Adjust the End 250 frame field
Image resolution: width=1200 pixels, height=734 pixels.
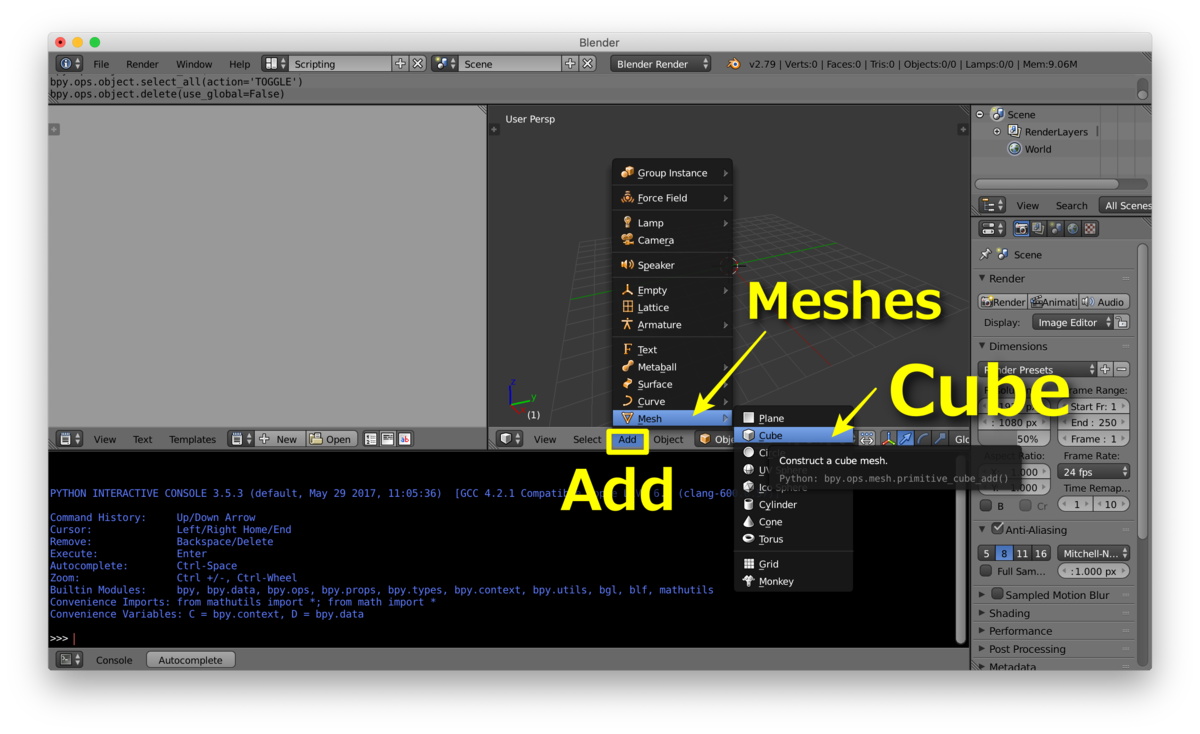1094,423
